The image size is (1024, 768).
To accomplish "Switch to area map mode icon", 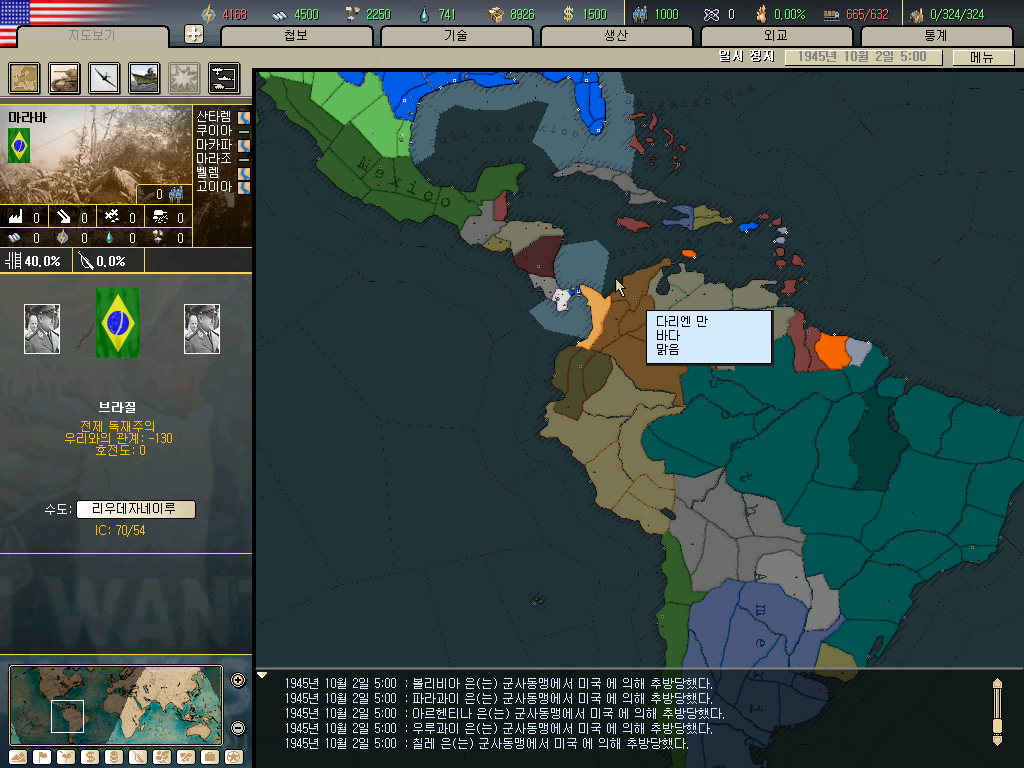I will pos(186,757).
